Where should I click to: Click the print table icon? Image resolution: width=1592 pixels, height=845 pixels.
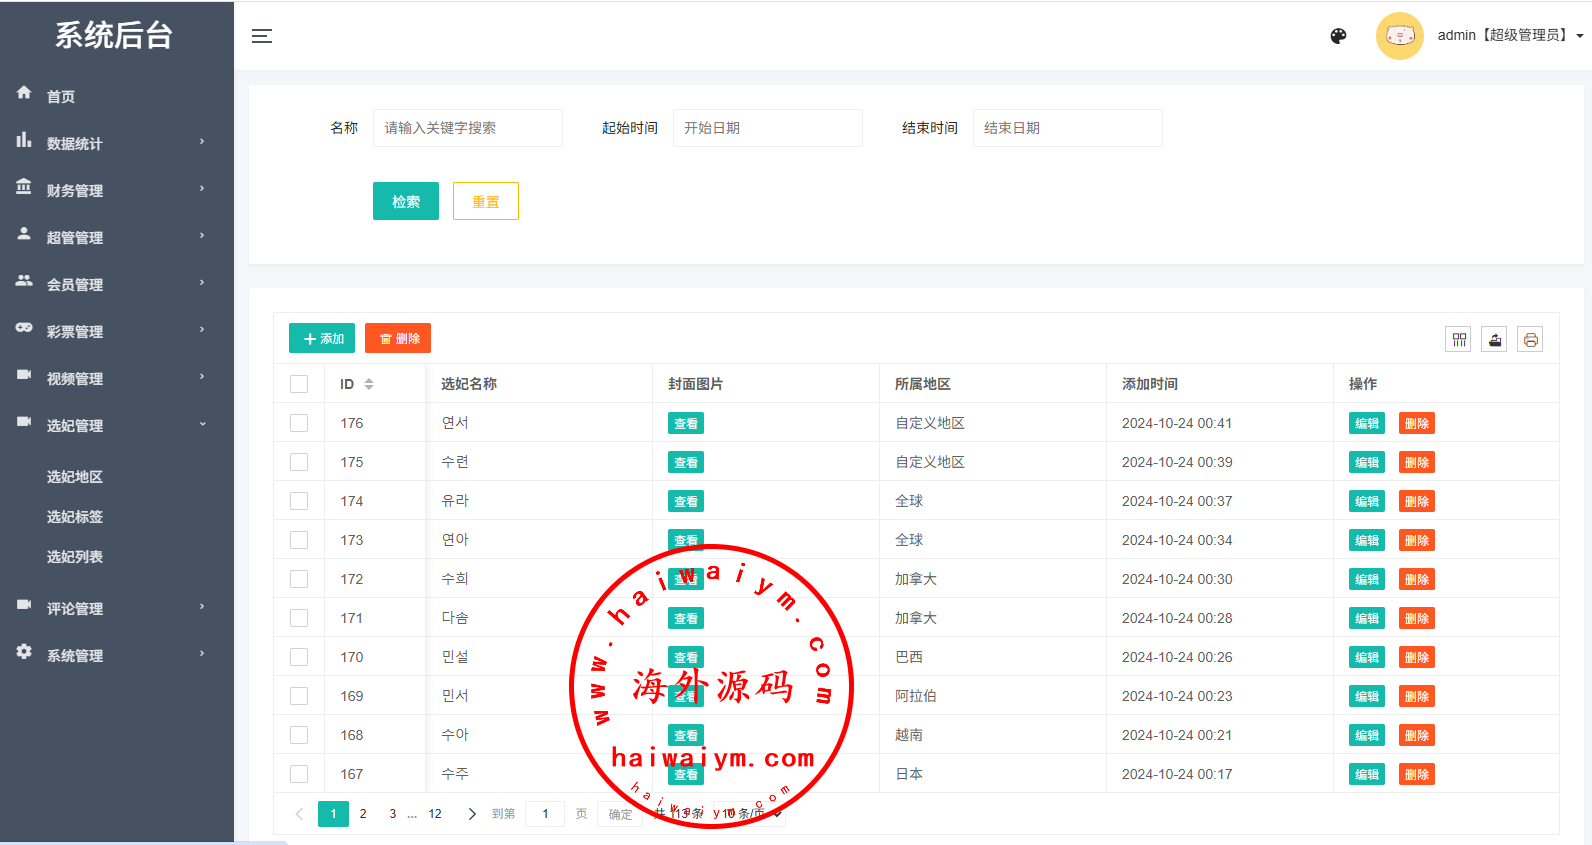pyautogui.click(x=1530, y=340)
